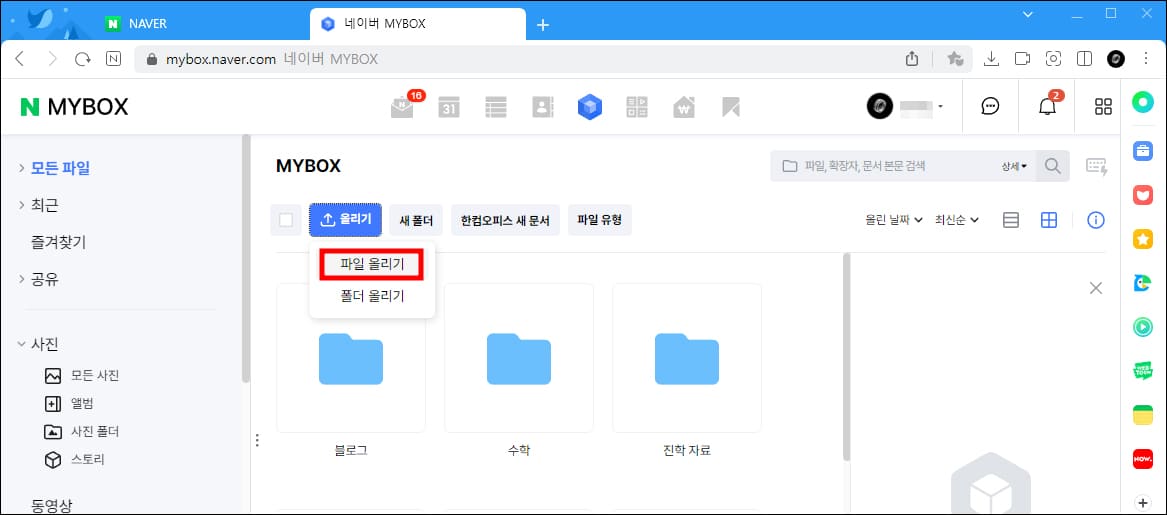Open a new browser tab

543,25
